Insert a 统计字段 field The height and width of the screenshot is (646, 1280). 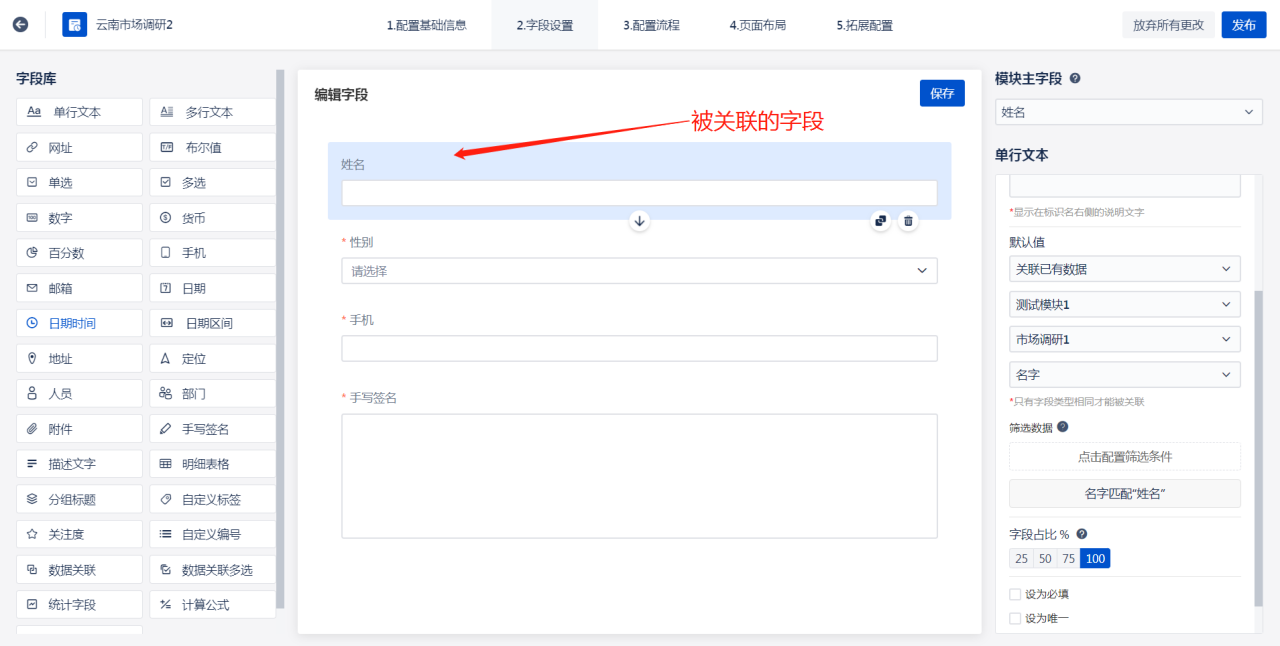click(80, 605)
